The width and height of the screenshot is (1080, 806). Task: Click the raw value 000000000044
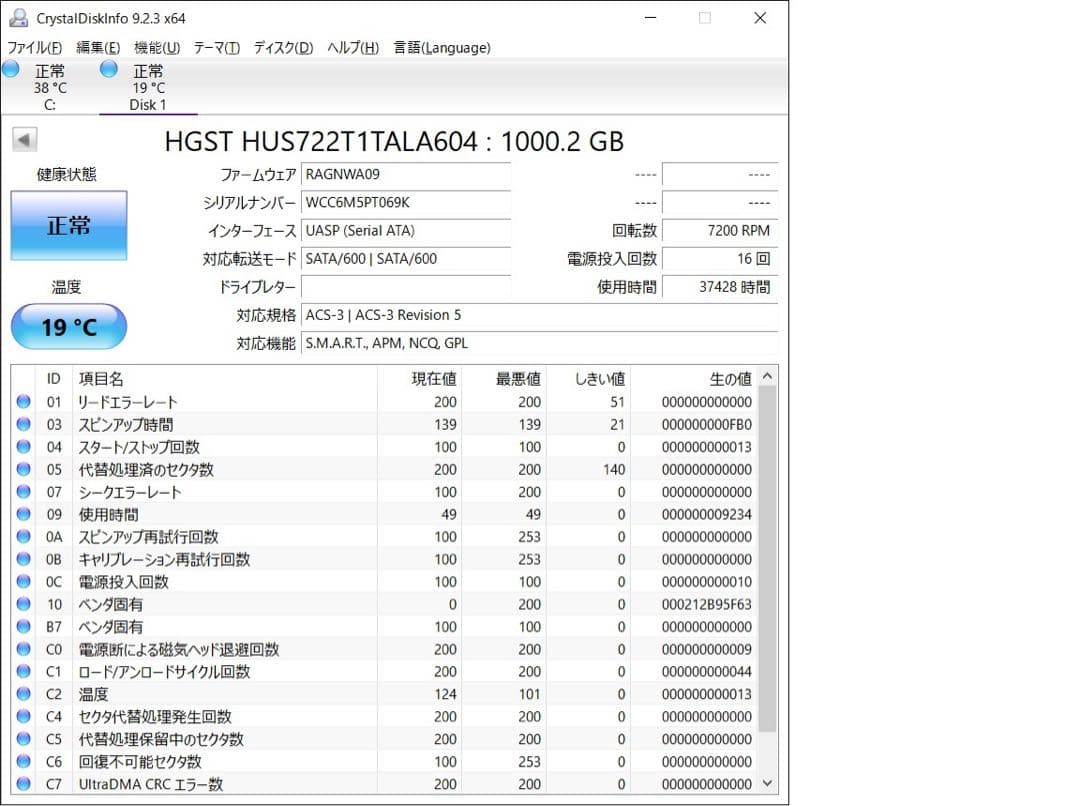click(x=707, y=672)
